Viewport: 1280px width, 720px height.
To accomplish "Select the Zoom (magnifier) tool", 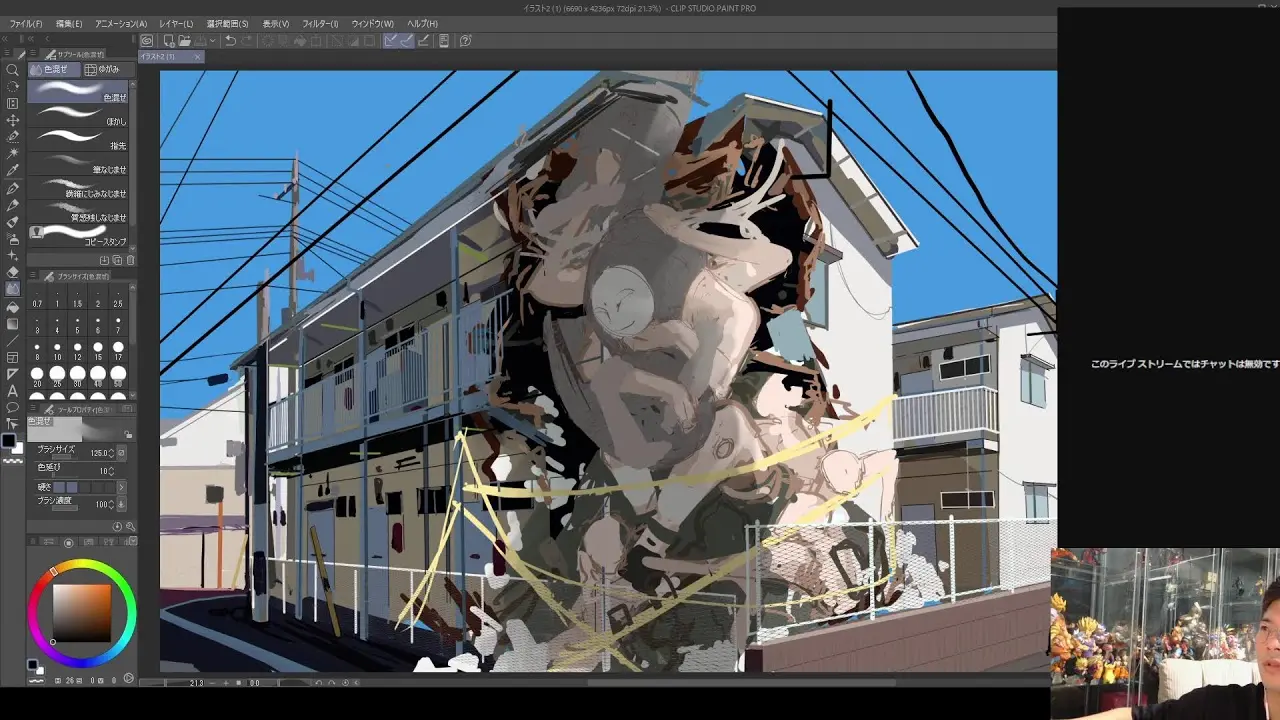I will pos(12,70).
